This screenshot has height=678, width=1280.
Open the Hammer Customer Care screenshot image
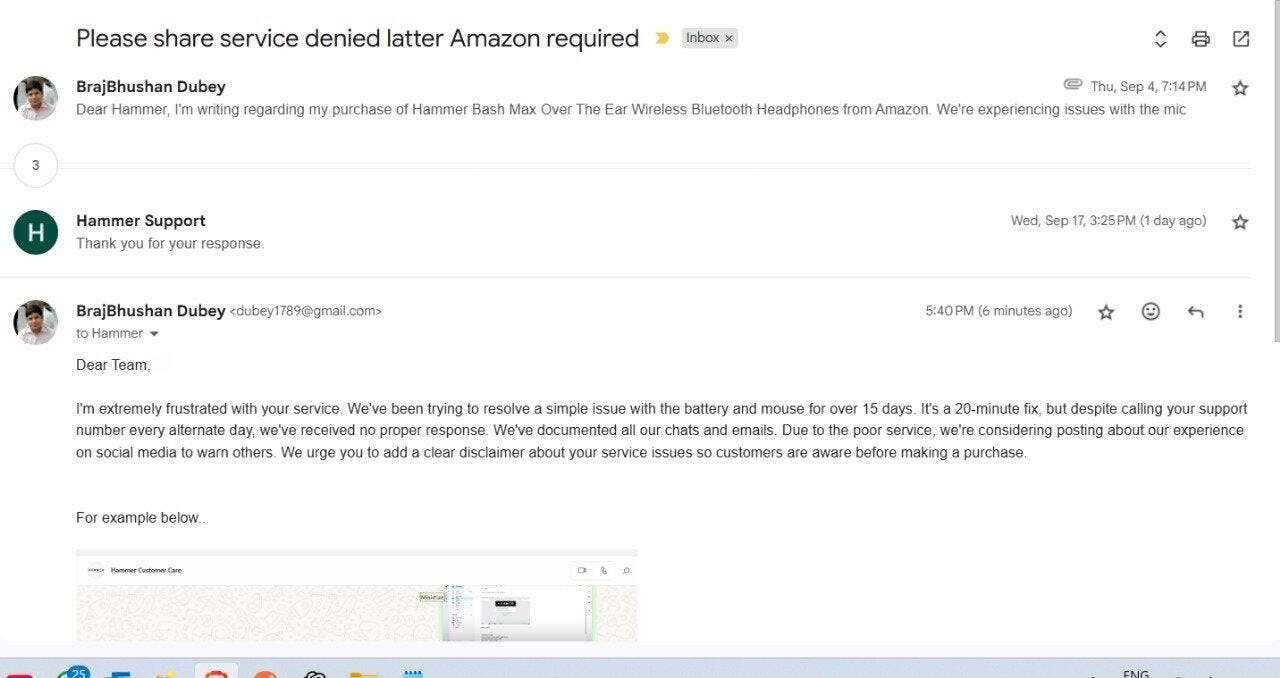[357, 595]
